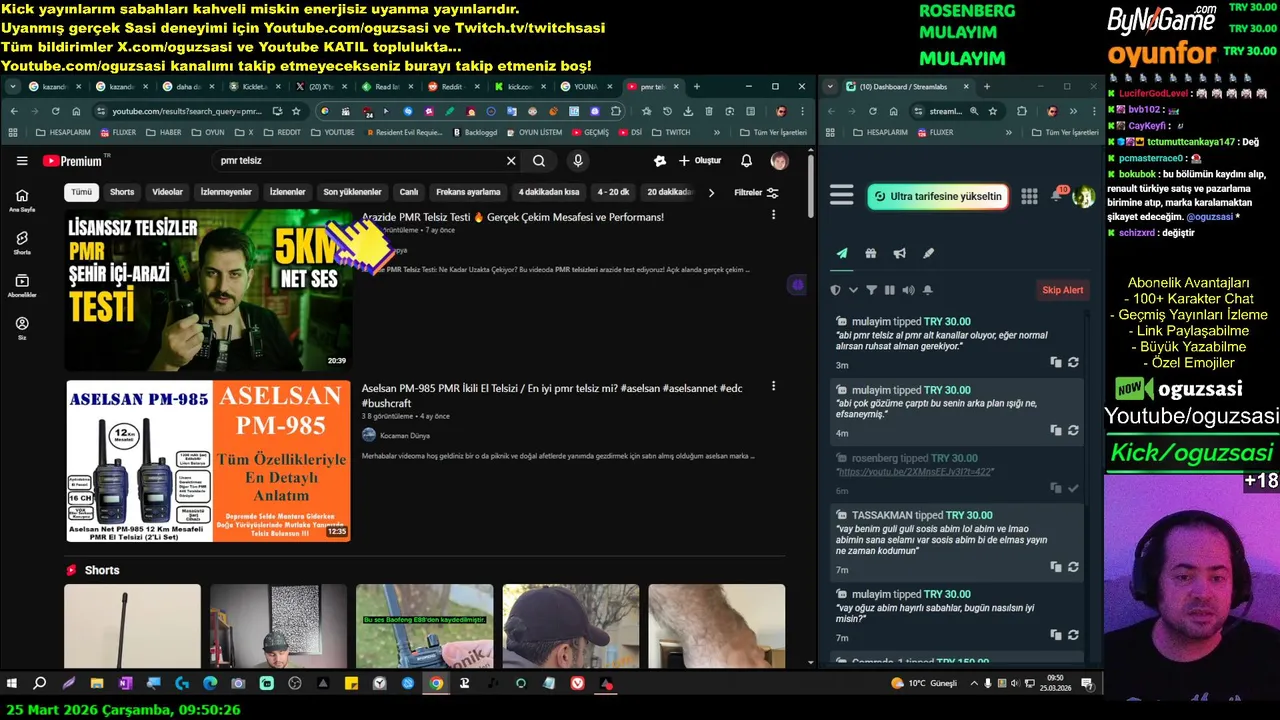This screenshot has width=1280, height=720.
Task: Reload the YouTube browser page
Action: point(55,111)
